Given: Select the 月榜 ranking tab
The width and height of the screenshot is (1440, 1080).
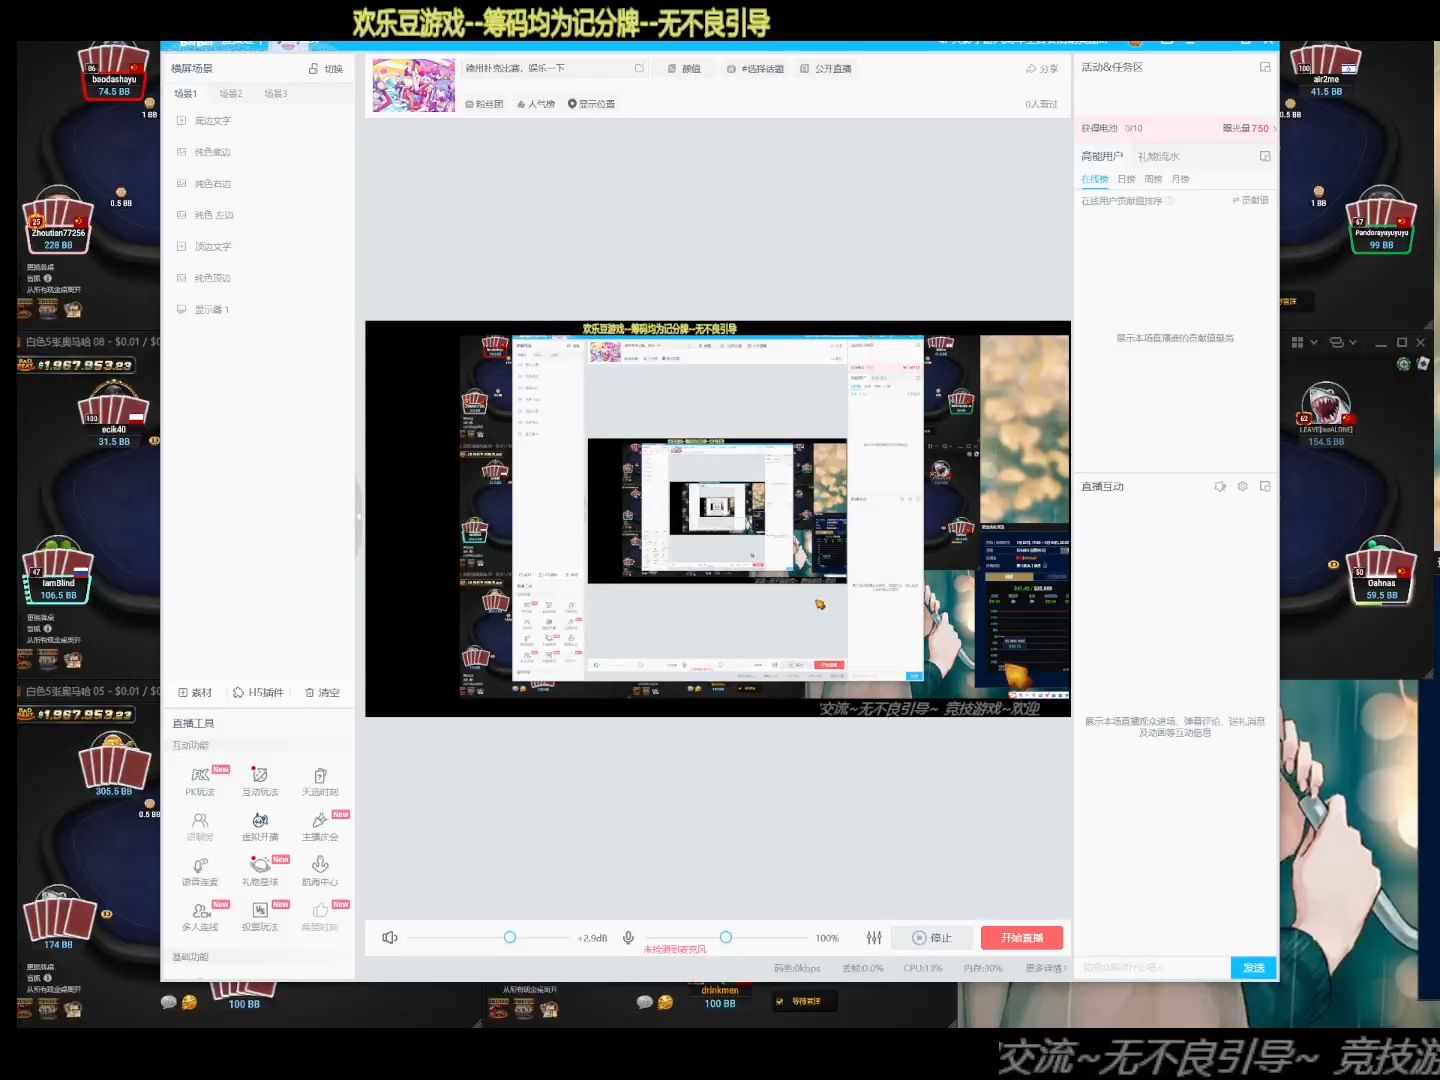Looking at the screenshot, I should [x=1180, y=179].
